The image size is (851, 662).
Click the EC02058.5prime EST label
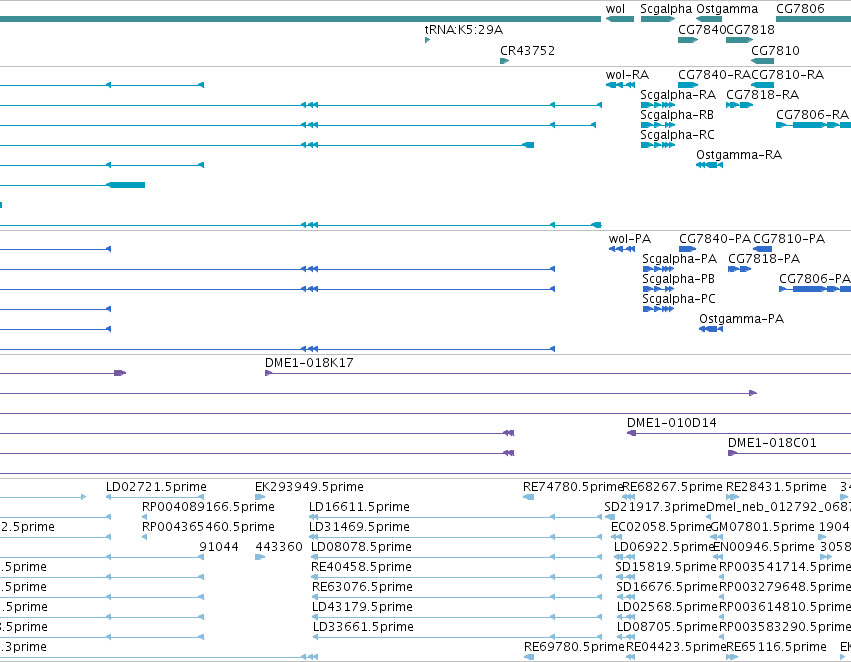(x=661, y=527)
